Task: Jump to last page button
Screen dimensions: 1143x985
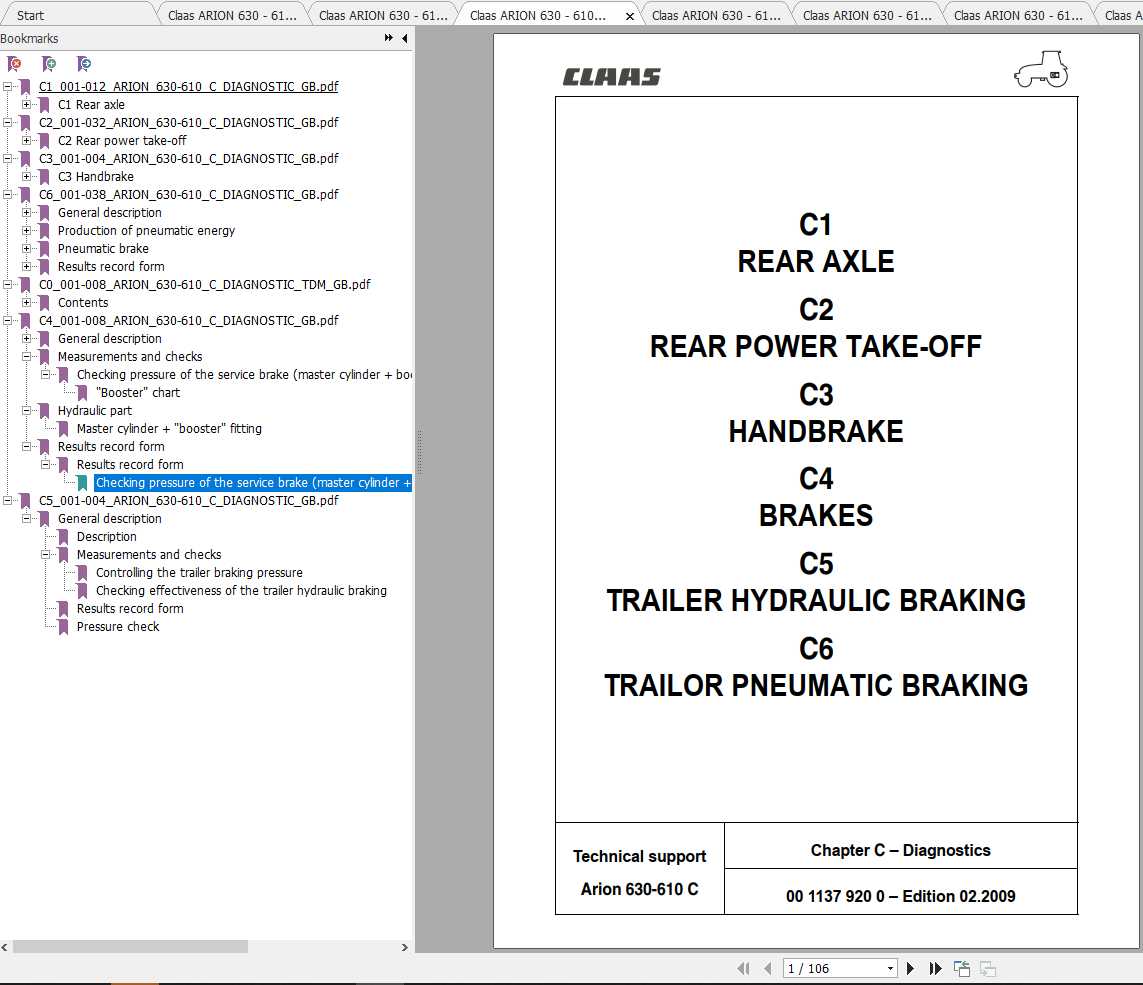Action: [x=935, y=968]
